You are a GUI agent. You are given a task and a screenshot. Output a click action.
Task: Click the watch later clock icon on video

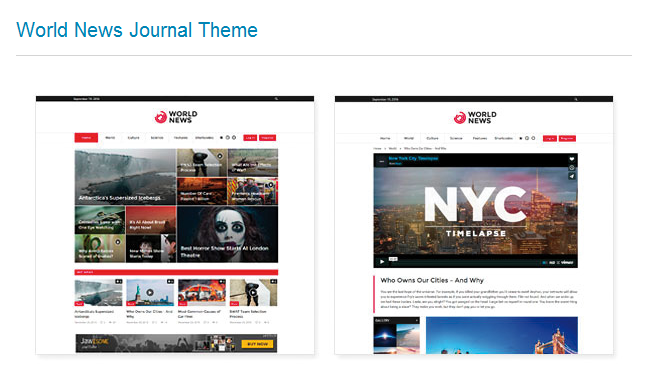(572, 168)
